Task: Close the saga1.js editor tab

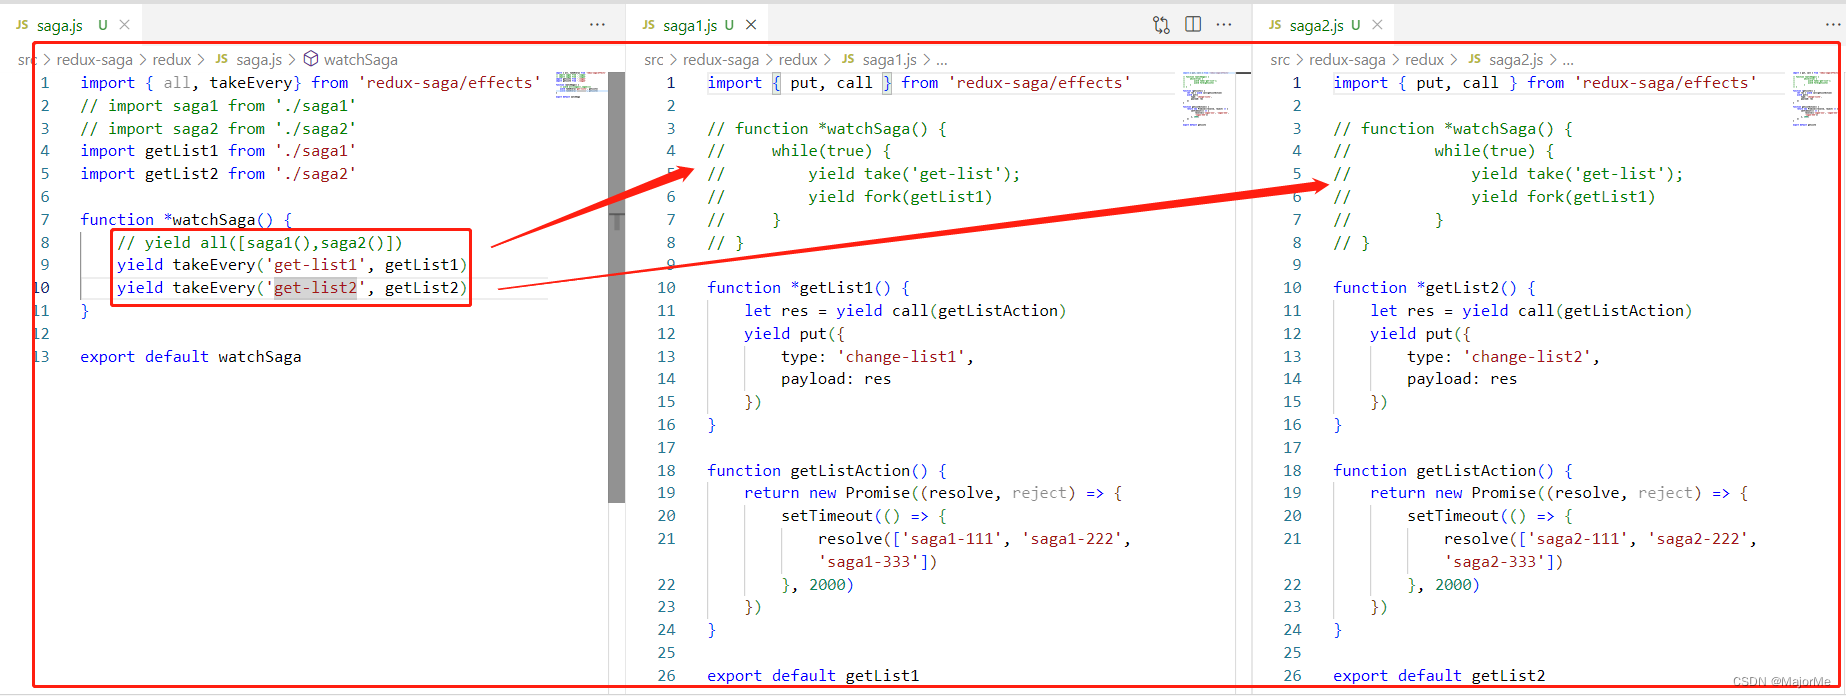Action: click(751, 25)
